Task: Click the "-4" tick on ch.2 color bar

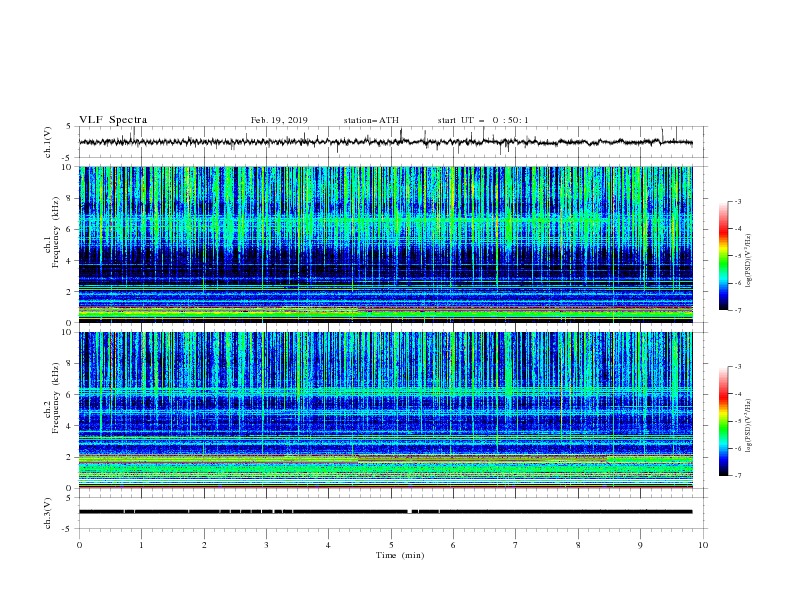Action: coord(738,394)
